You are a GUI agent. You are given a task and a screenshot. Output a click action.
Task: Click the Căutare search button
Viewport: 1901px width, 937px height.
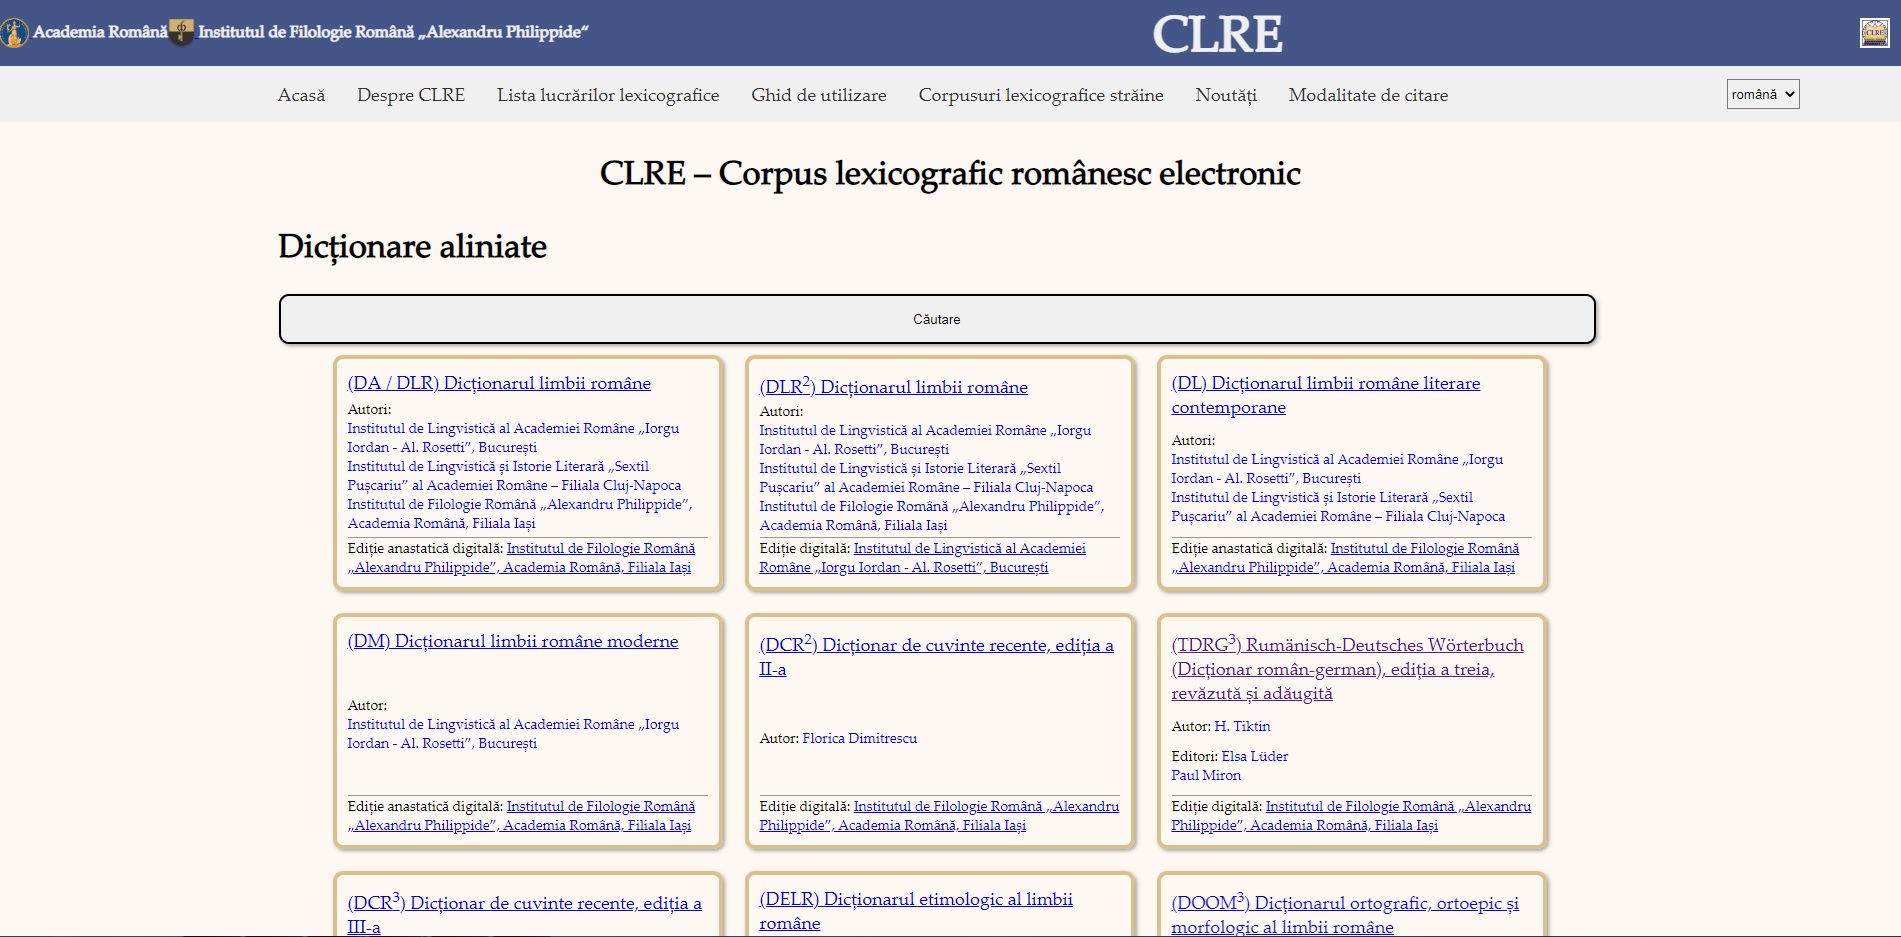click(937, 319)
